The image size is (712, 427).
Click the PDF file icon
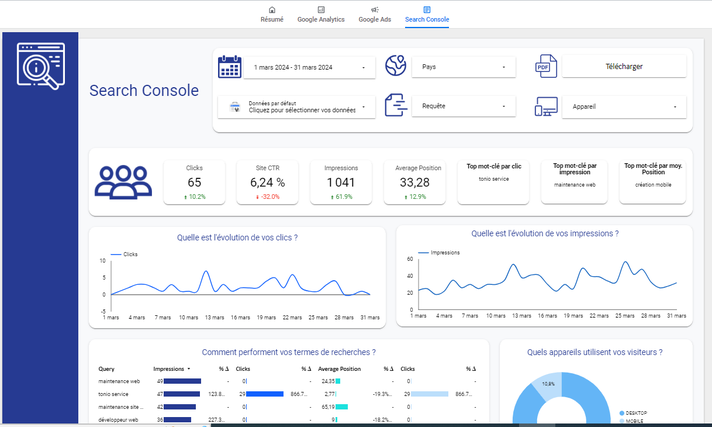545,66
